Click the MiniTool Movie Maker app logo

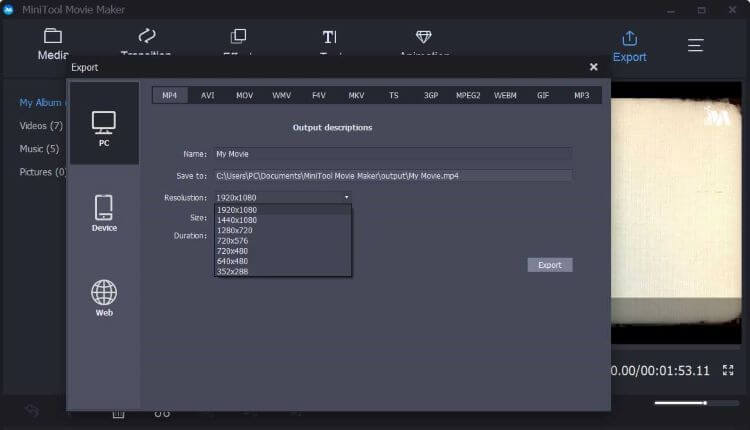9,10
